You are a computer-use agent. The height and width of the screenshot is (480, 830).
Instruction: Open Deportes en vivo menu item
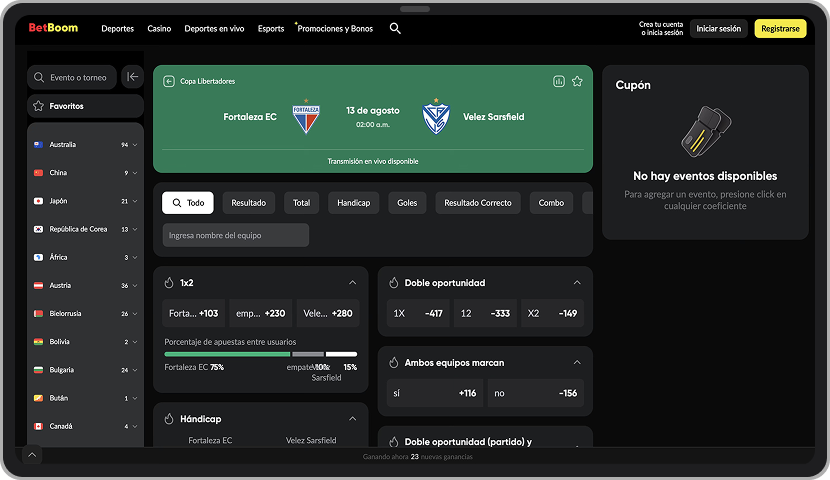pos(214,29)
